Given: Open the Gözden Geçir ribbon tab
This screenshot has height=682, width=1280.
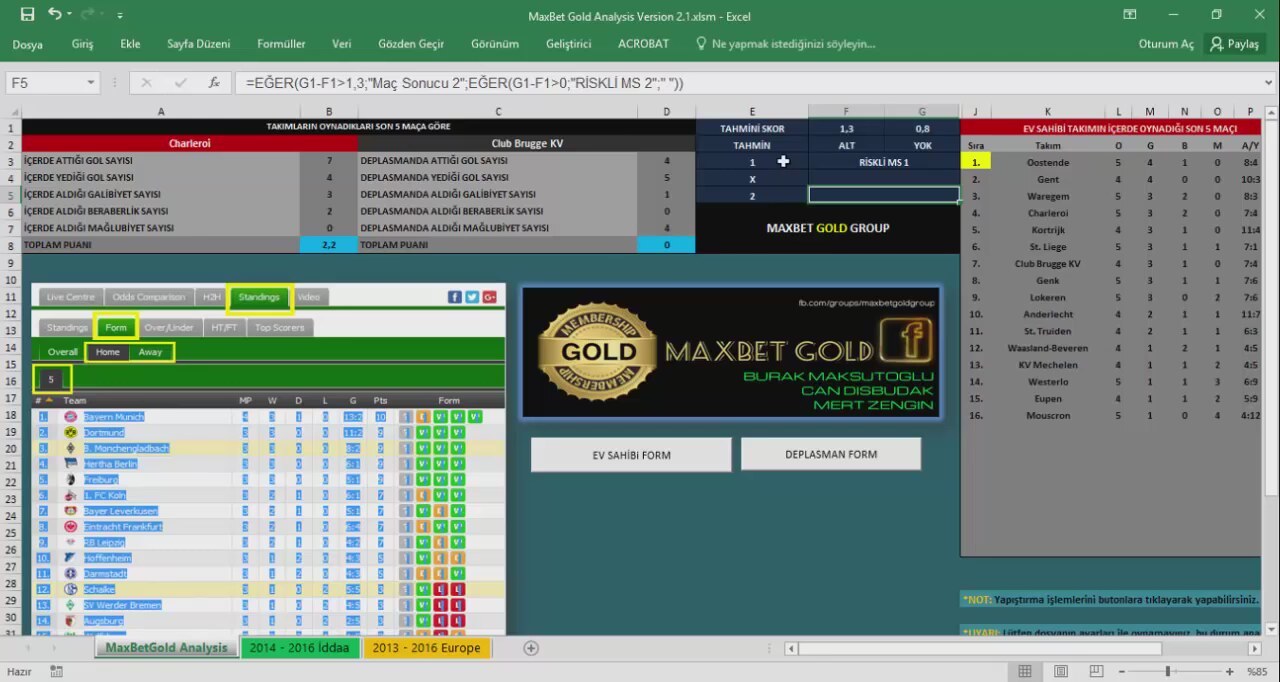Looking at the screenshot, I should click(411, 44).
